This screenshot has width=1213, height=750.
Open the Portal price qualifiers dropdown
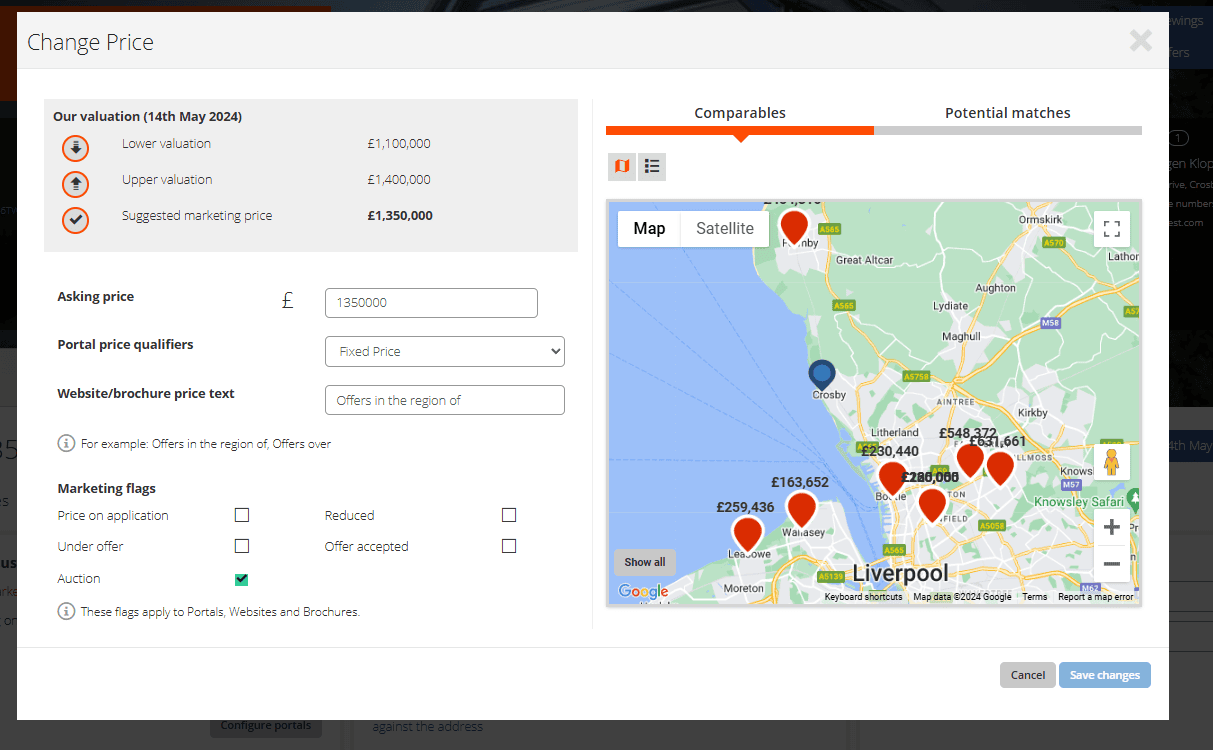(445, 352)
